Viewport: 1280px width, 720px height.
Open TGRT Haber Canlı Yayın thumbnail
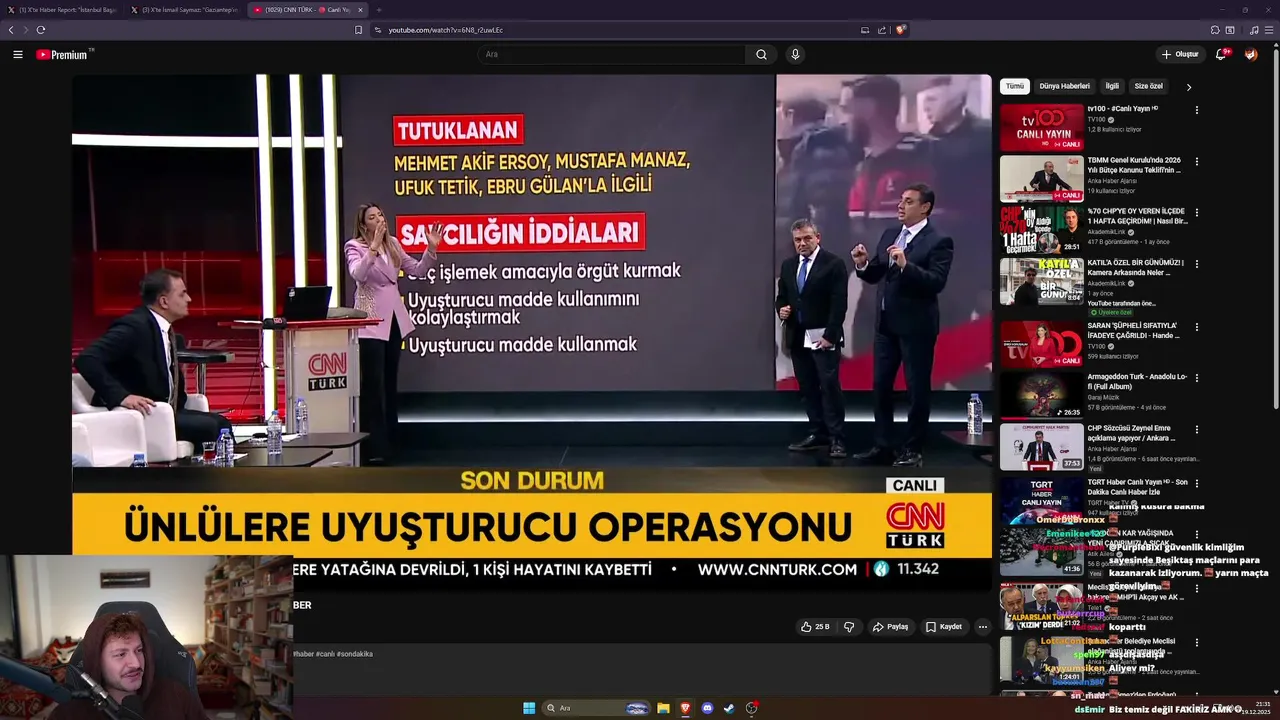(1041, 499)
